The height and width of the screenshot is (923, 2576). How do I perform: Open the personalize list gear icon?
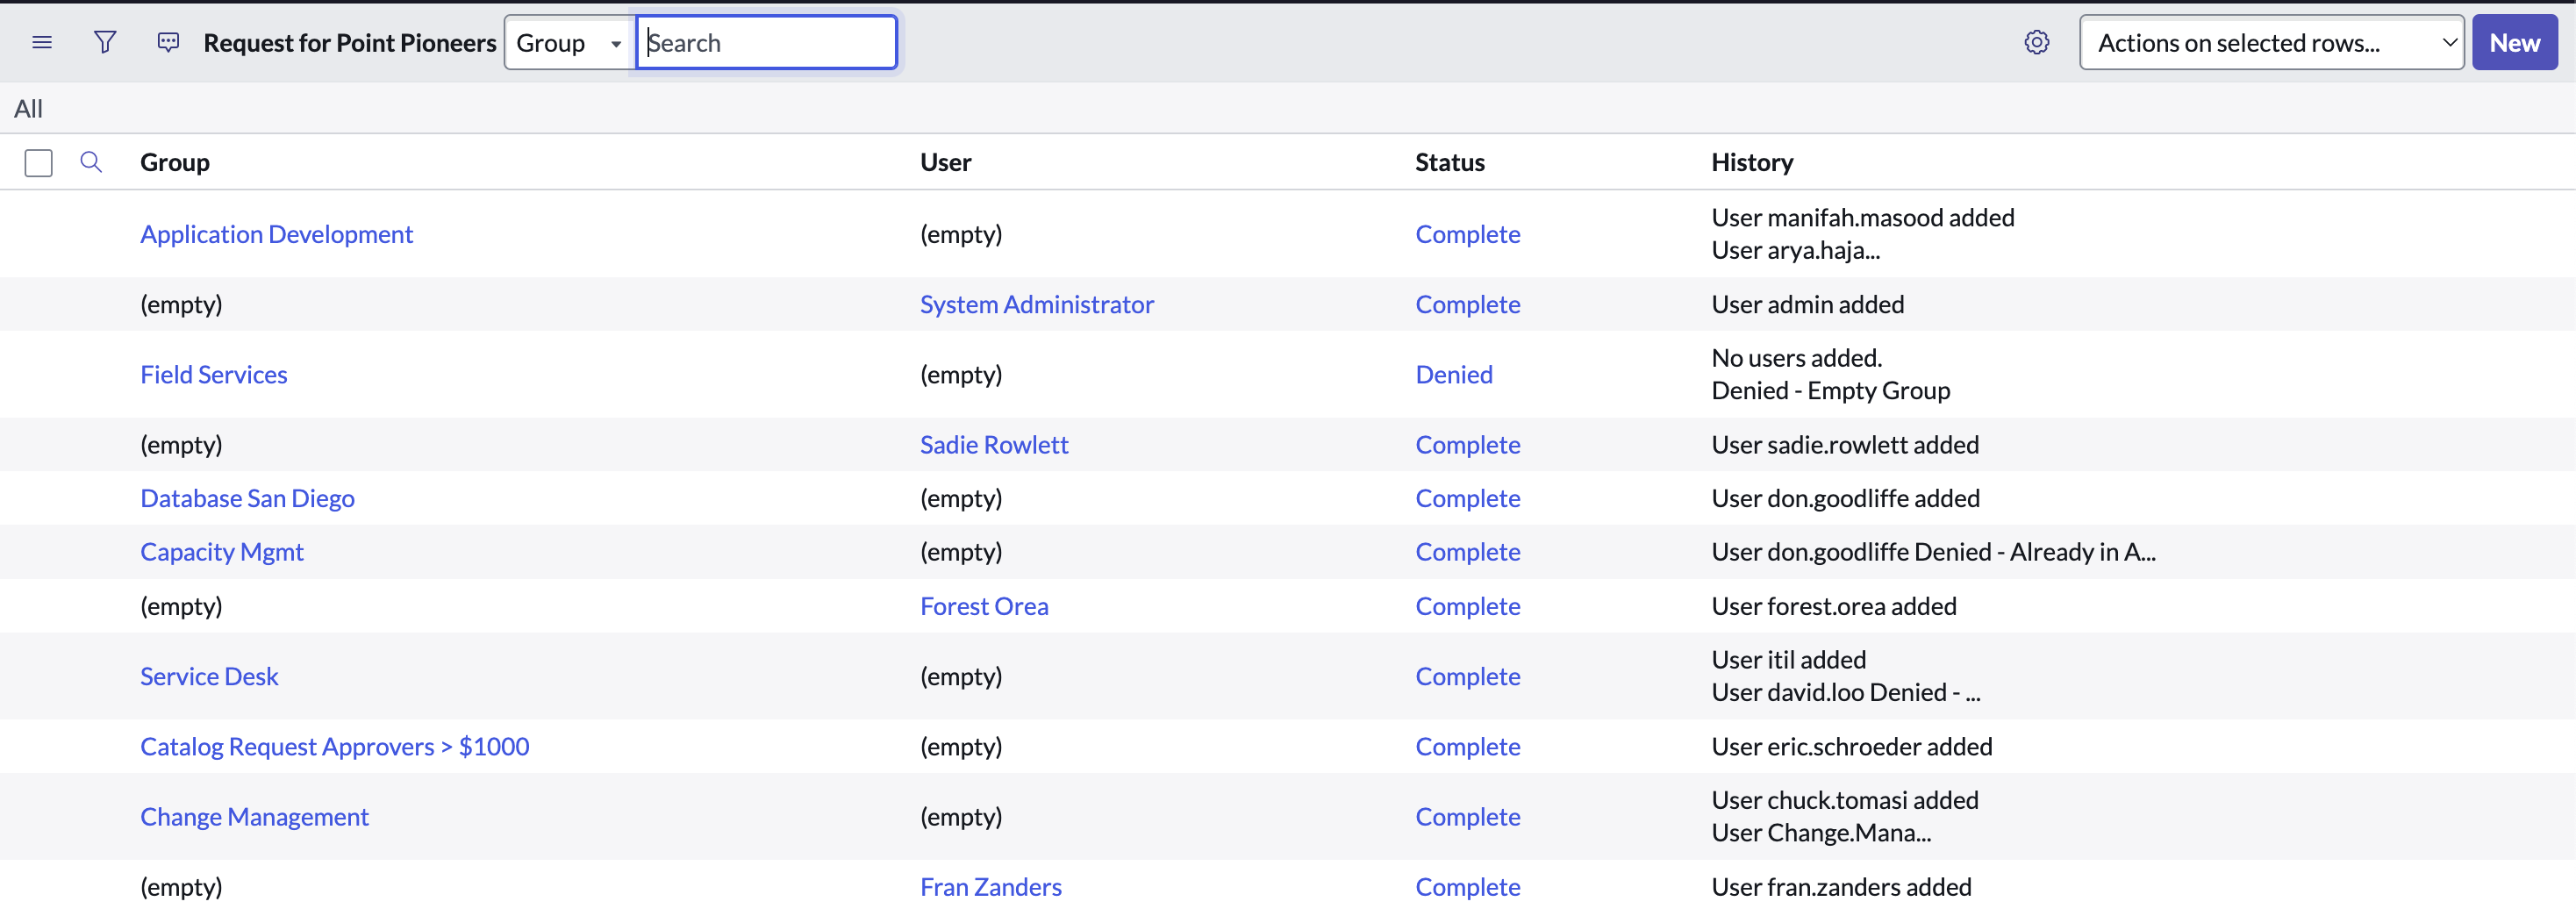pos(2036,42)
